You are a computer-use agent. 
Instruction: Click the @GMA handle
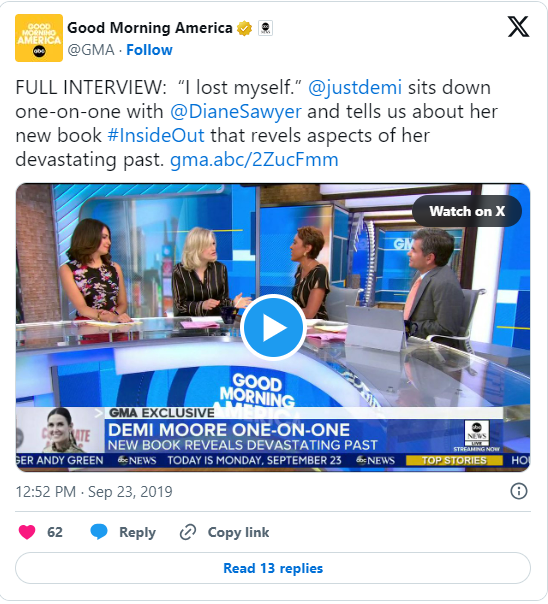click(x=91, y=50)
